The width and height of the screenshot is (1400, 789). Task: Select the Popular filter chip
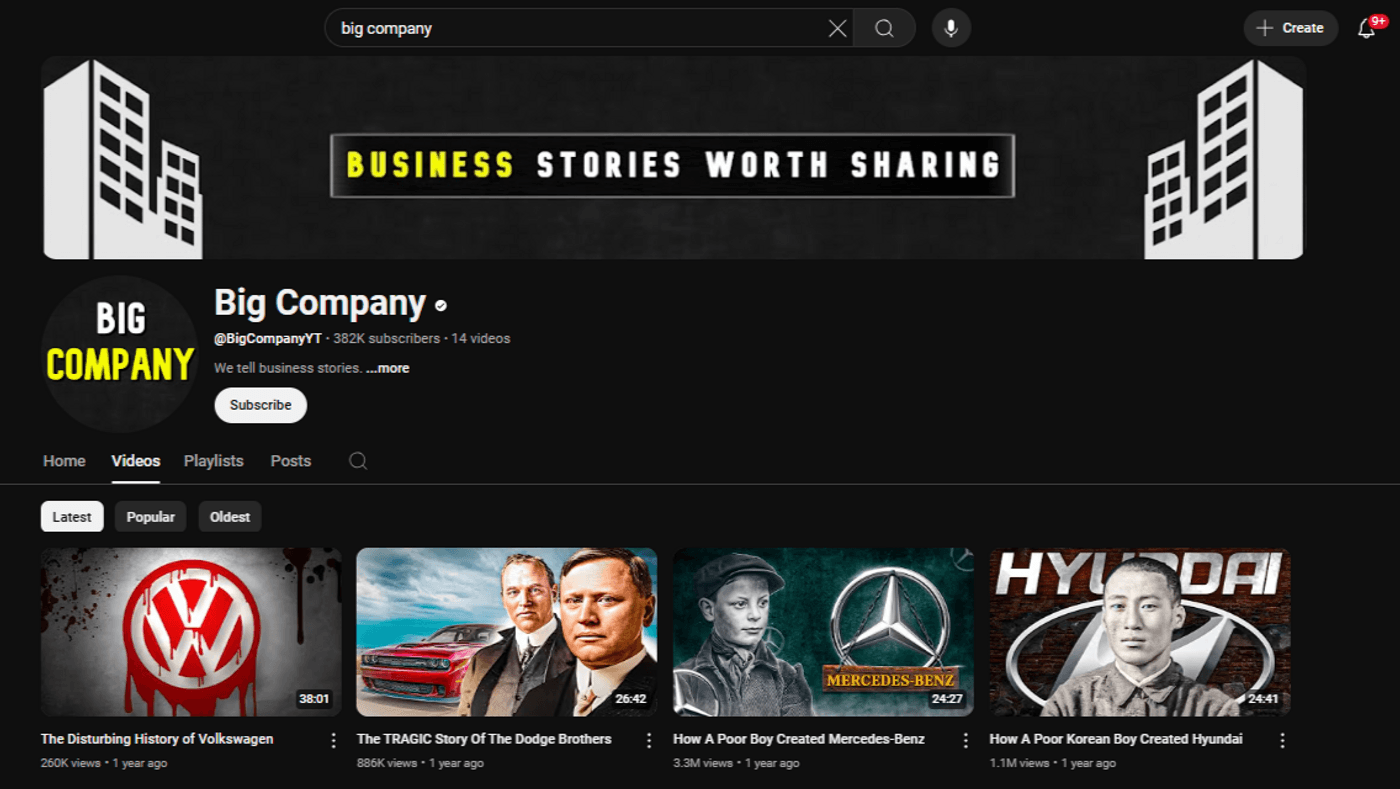(x=150, y=516)
